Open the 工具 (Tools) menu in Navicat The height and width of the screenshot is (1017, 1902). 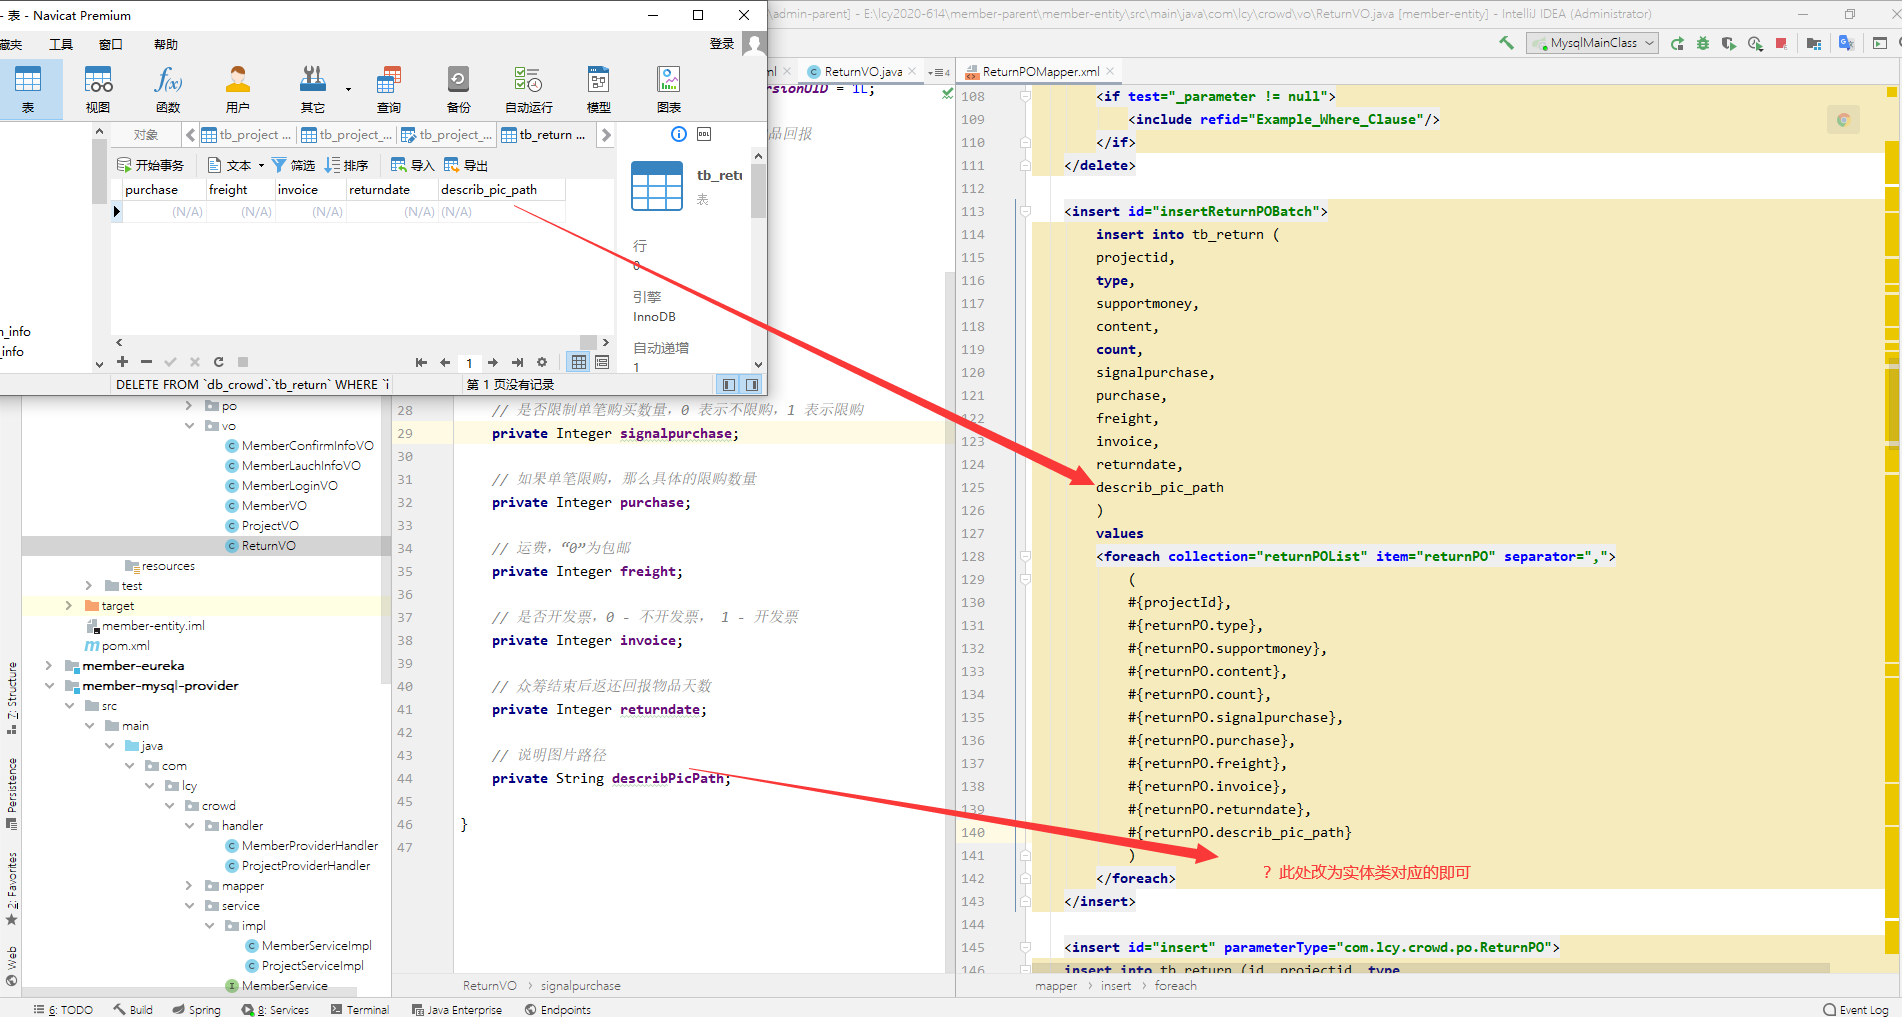point(61,44)
